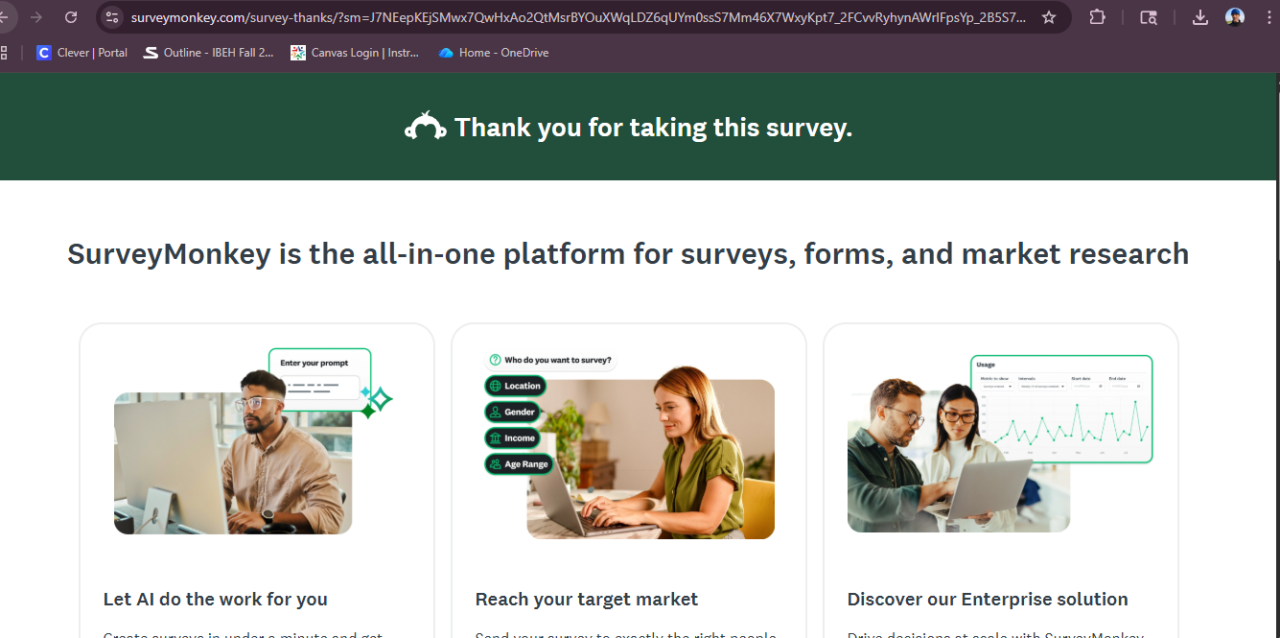The height and width of the screenshot is (638, 1280).
Task: Click the Enterprise usage chart image
Action: click(1062, 408)
